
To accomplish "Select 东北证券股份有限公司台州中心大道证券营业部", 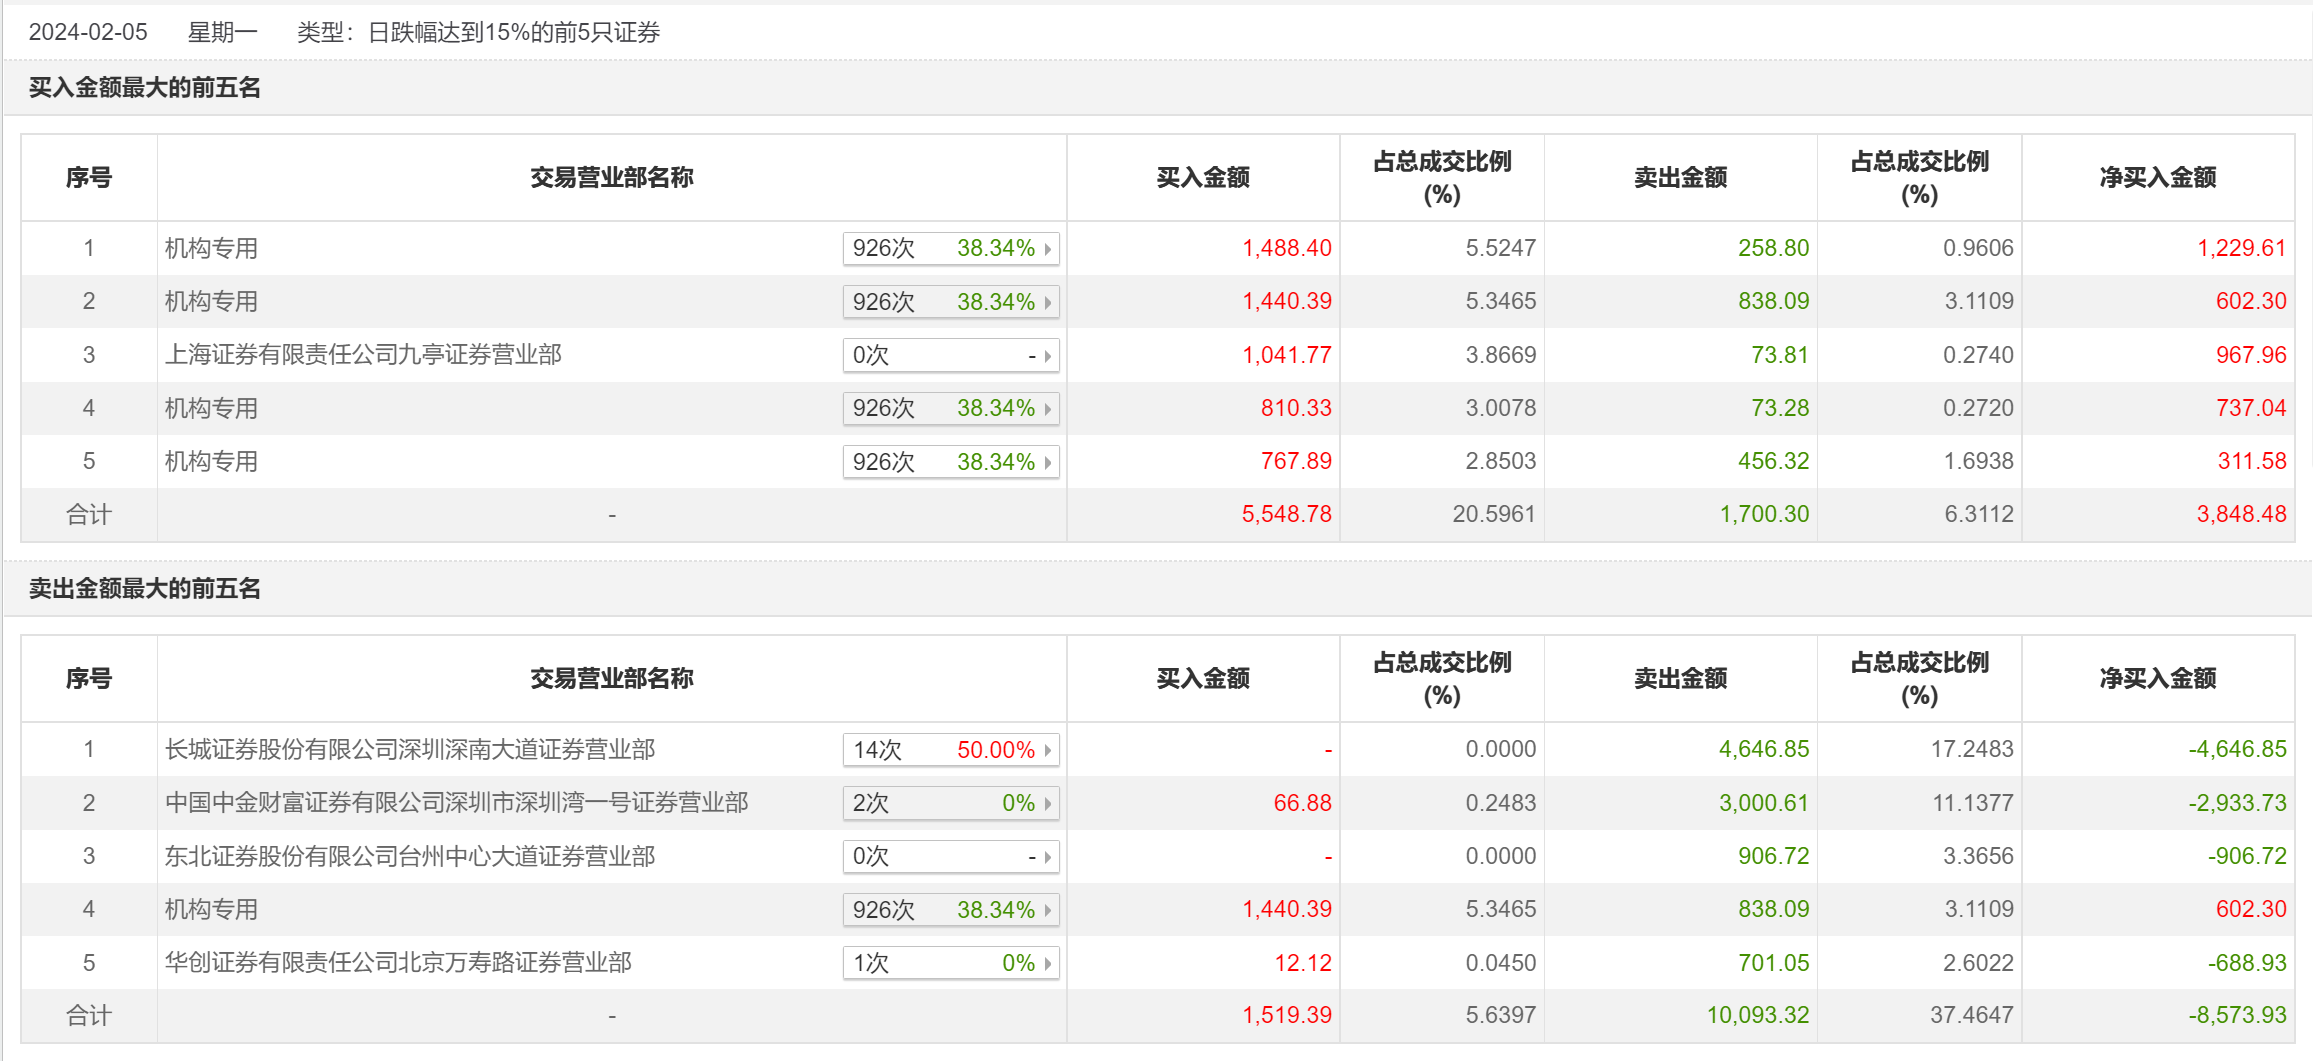I will (410, 857).
